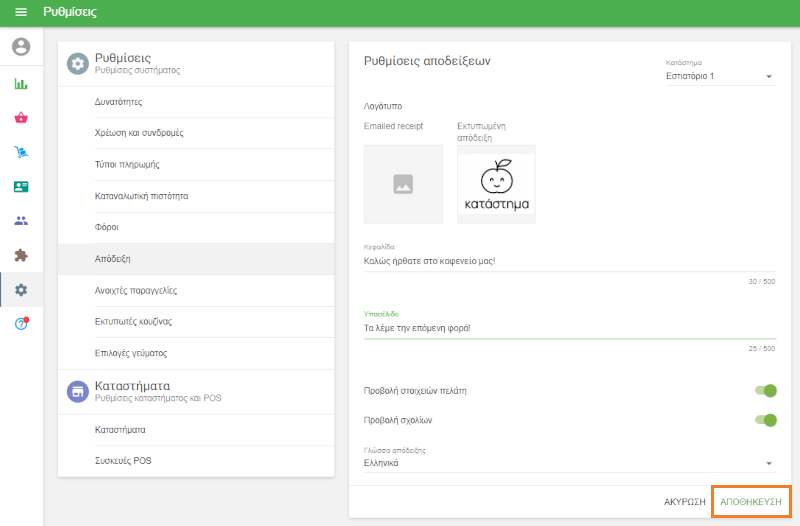Click the user account profile icon
800x526 pixels.
(x=21, y=47)
